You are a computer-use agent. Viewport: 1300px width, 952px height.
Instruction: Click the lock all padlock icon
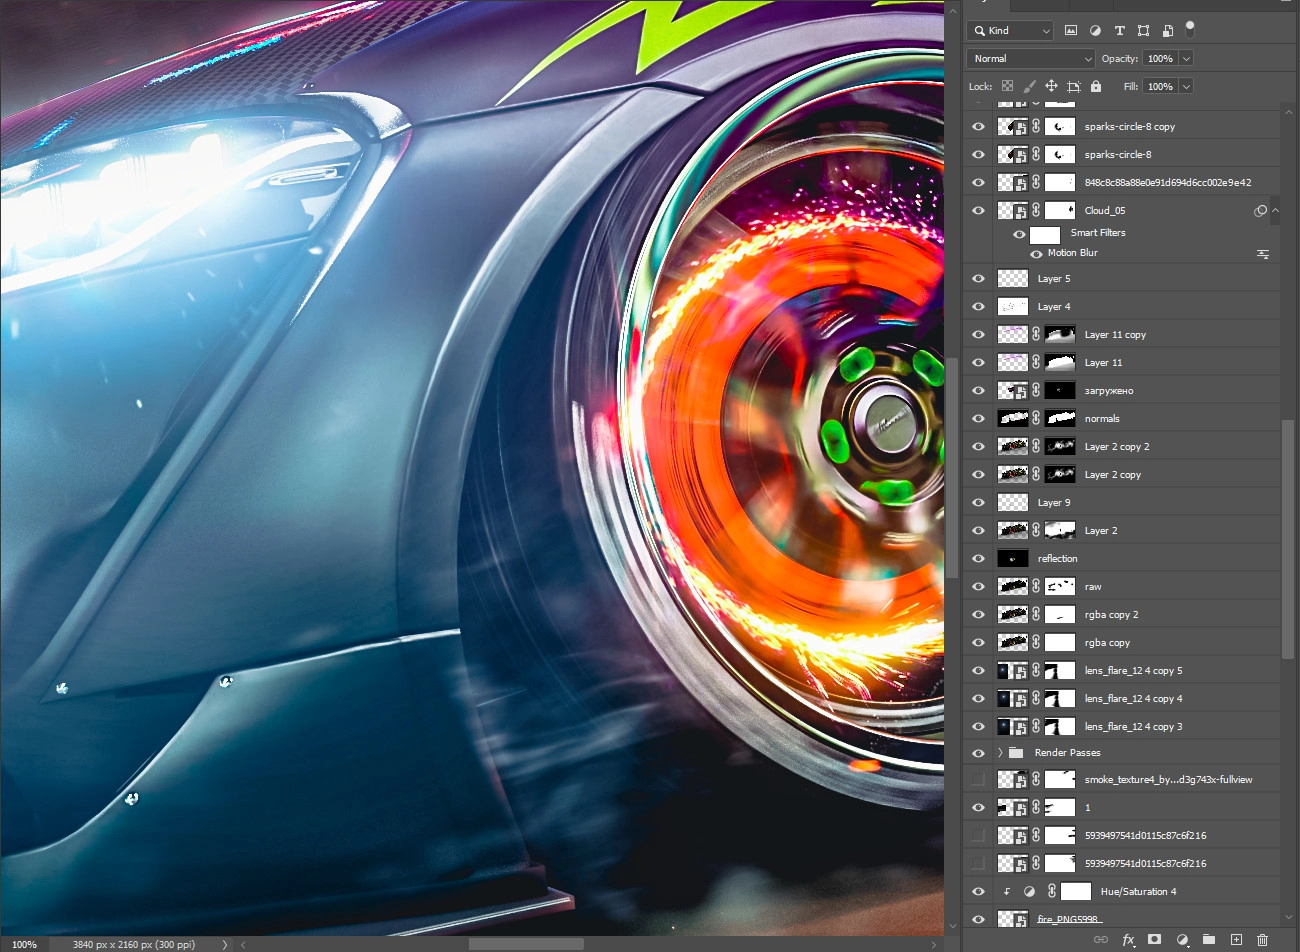tap(1096, 87)
